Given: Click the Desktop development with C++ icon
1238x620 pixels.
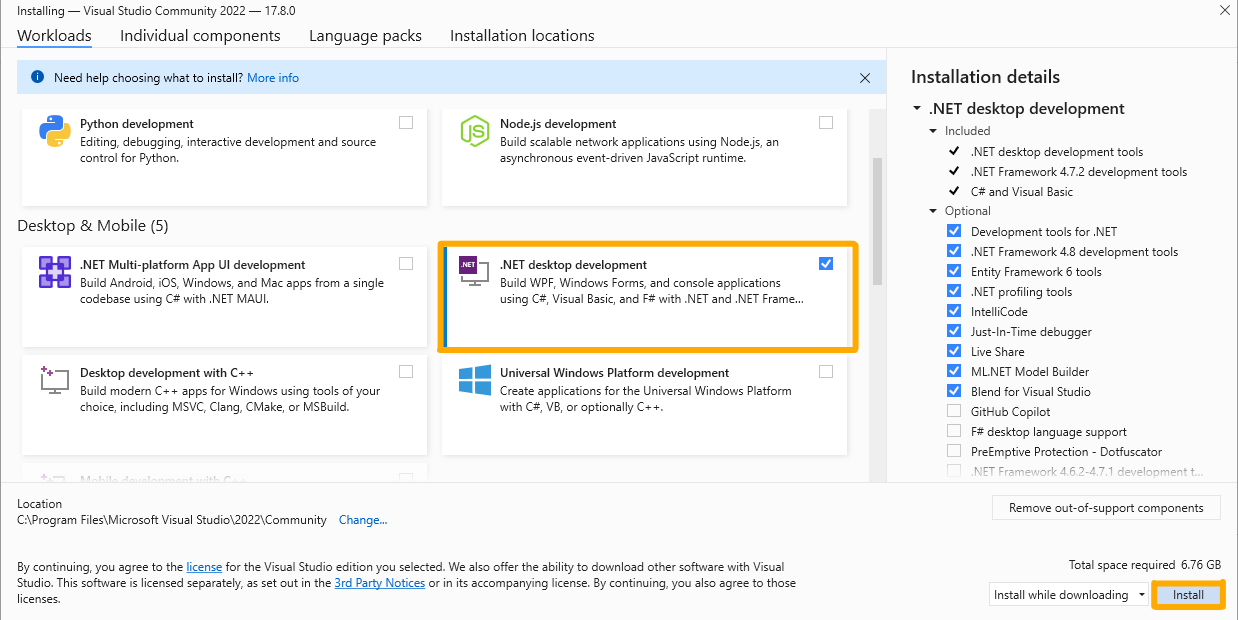Looking at the screenshot, I should [x=54, y=380].
